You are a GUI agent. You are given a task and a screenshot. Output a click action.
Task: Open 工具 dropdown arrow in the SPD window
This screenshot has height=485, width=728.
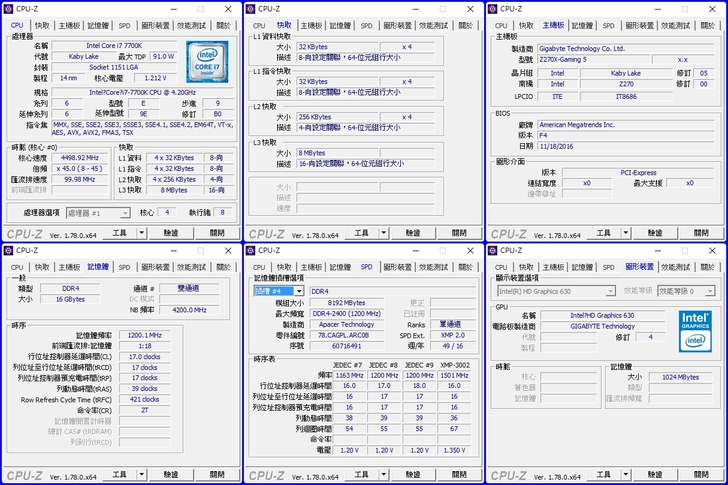pyautogui.click(x=384, y=474)
